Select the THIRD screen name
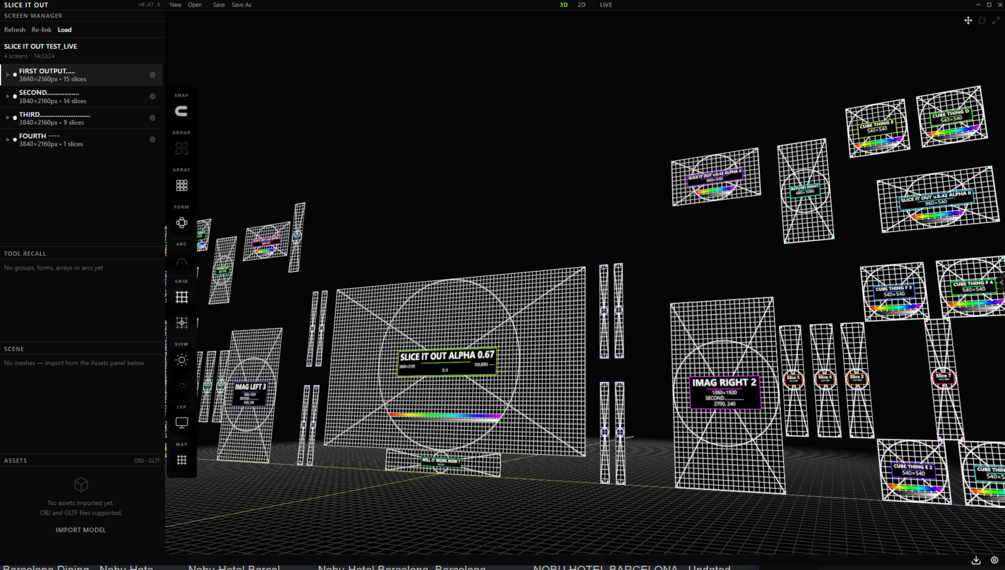This screenshot has height=570, width=1005. (54, 114)
